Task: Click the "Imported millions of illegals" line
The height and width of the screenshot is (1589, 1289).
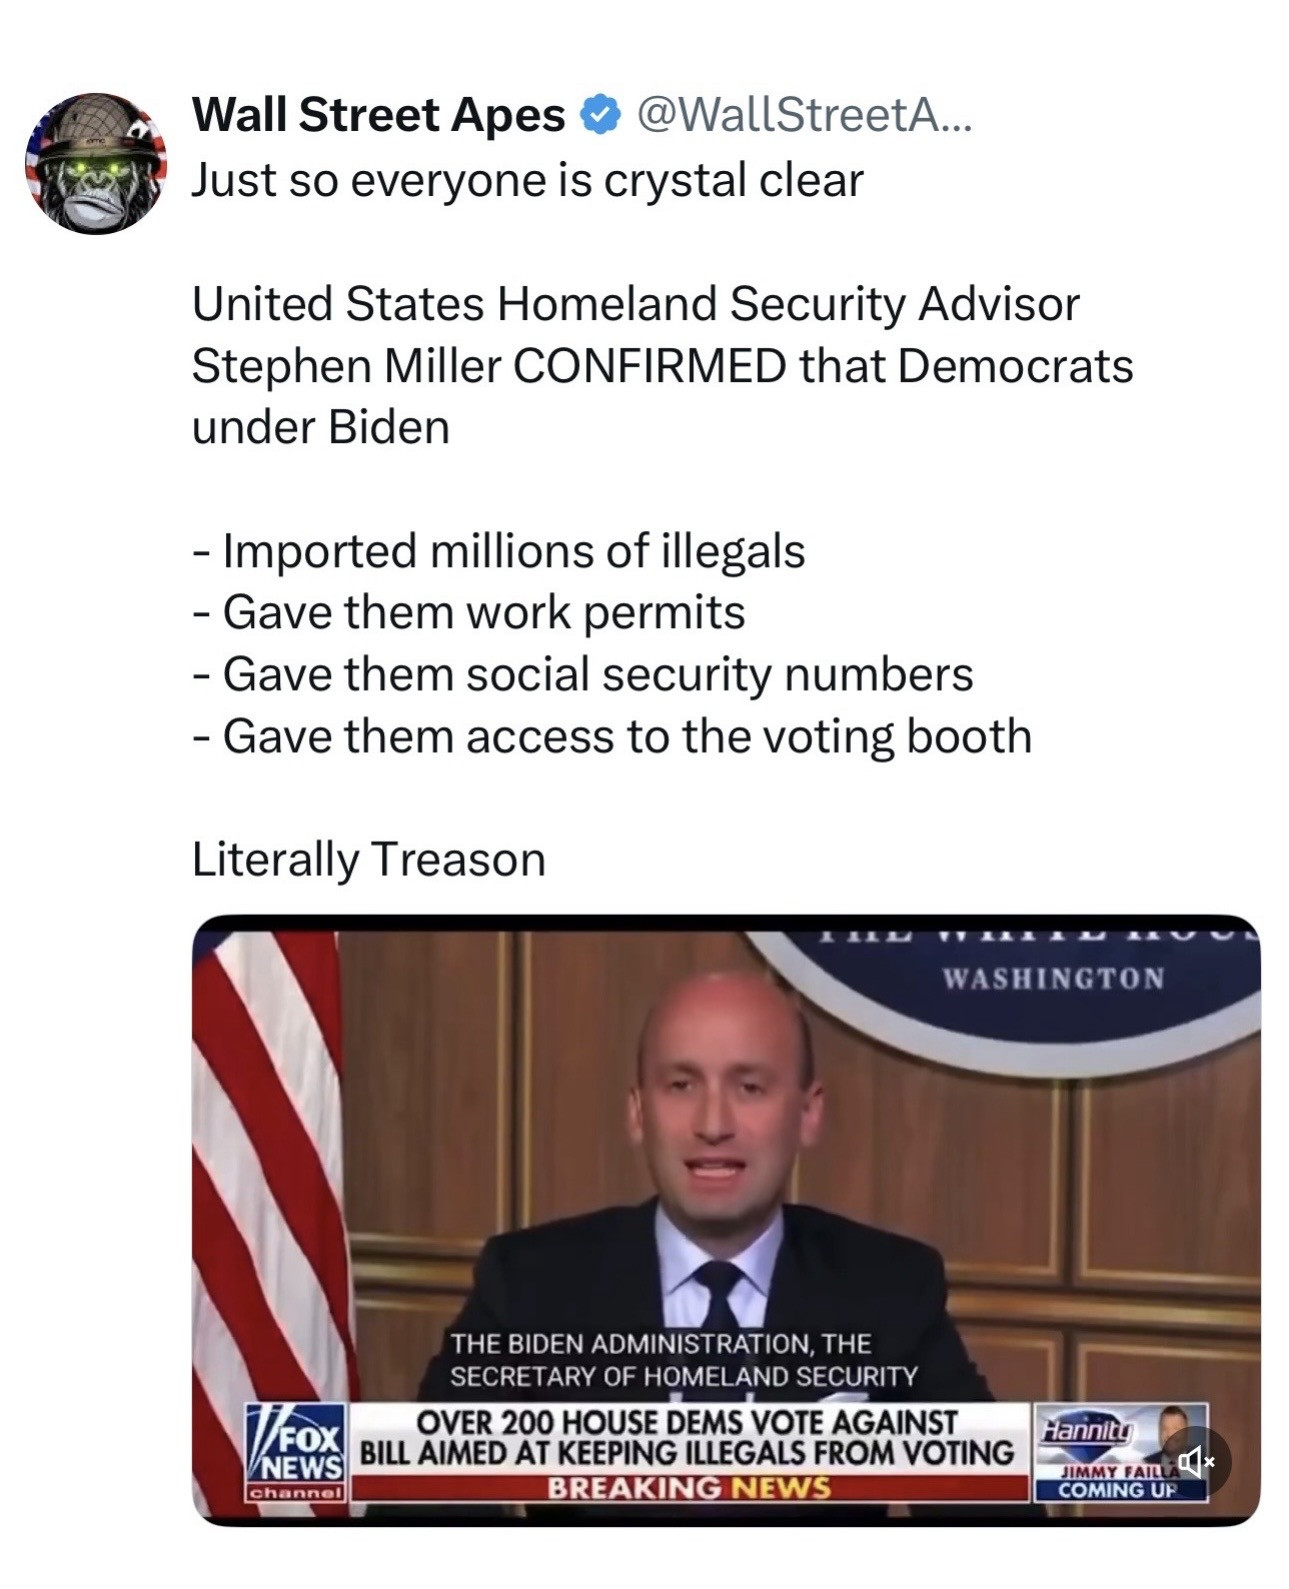Action: click(x=498, y=551)
